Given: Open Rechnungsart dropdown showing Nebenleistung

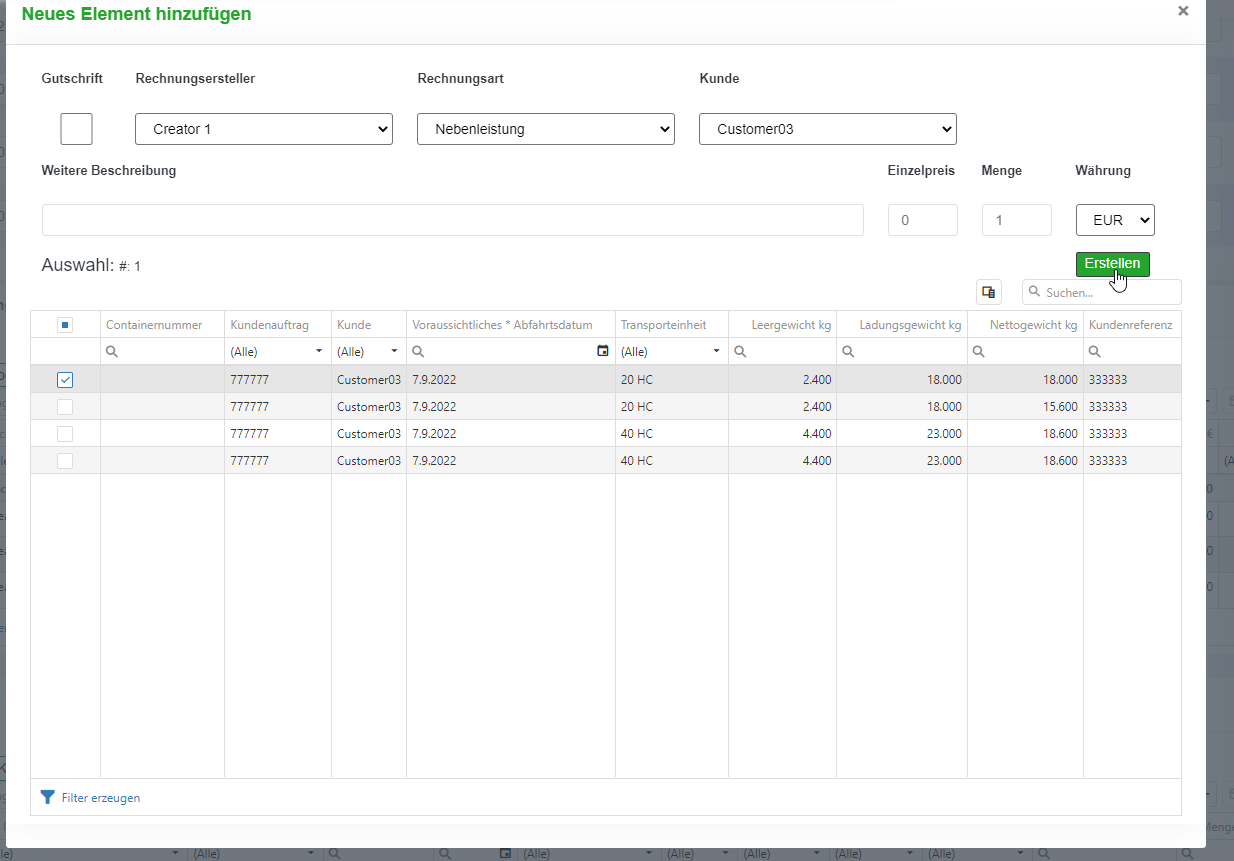Looking at the screenshot, I should [x=546, y=129].
